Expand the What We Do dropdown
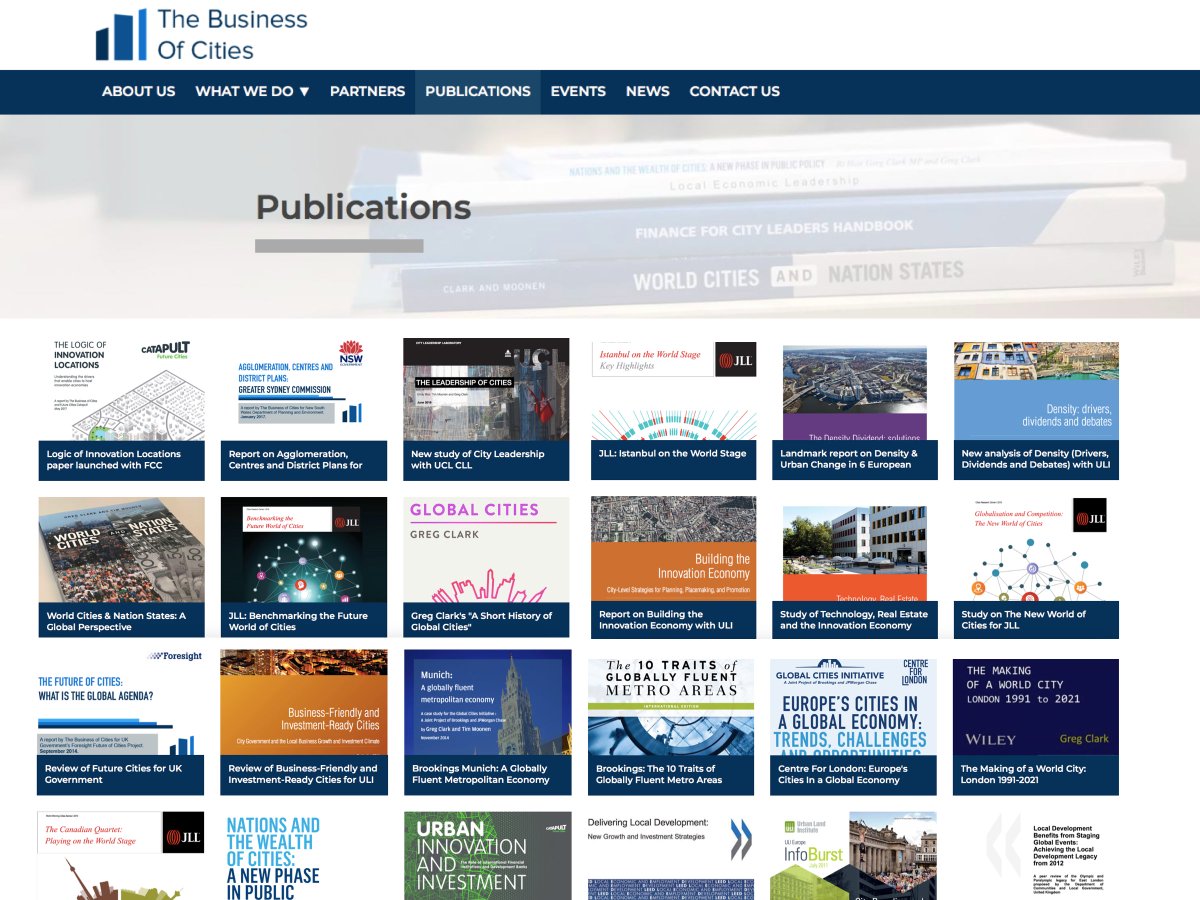The image size is (1200, 900). (252, 91)
